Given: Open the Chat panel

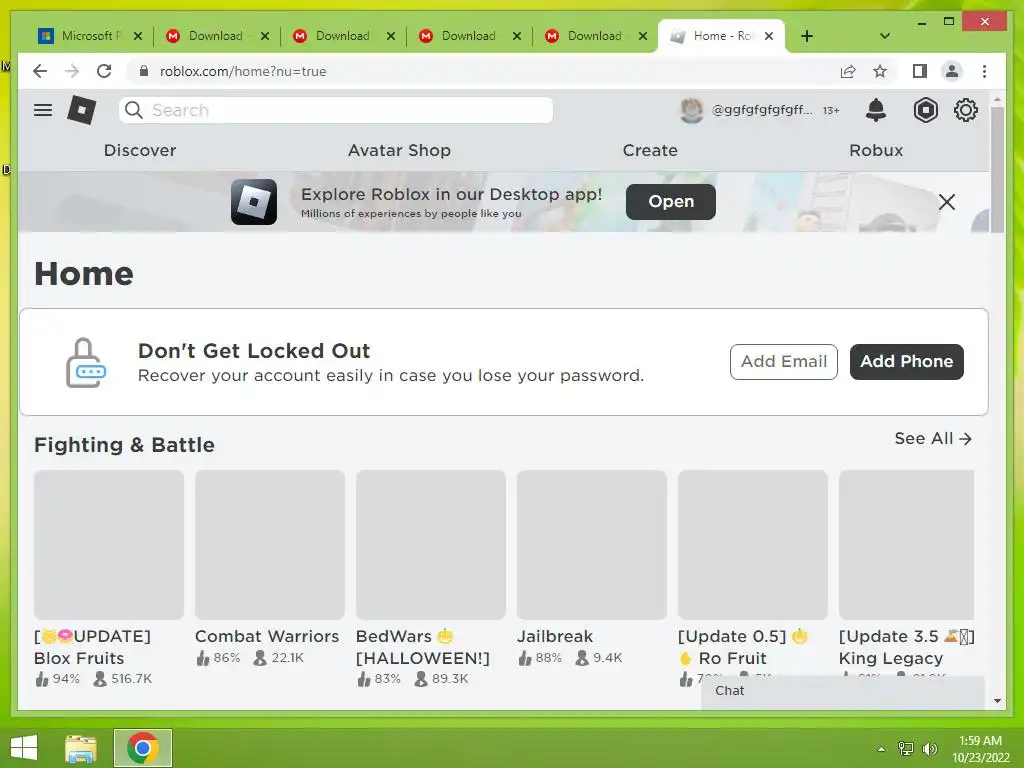Looking at the screenshot, I should click(x=842, y=691).
